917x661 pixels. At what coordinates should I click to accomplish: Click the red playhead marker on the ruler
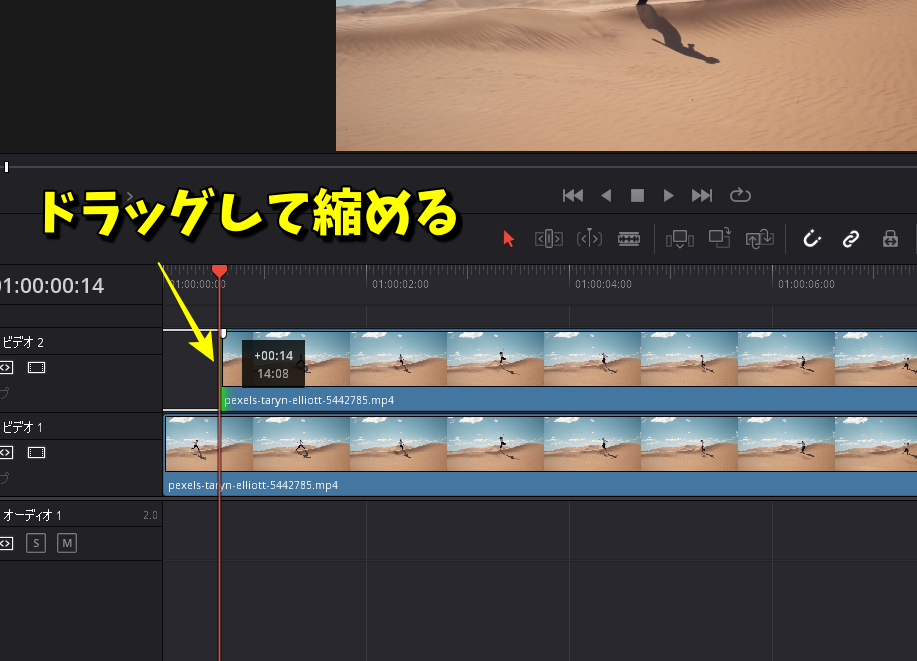219,270
